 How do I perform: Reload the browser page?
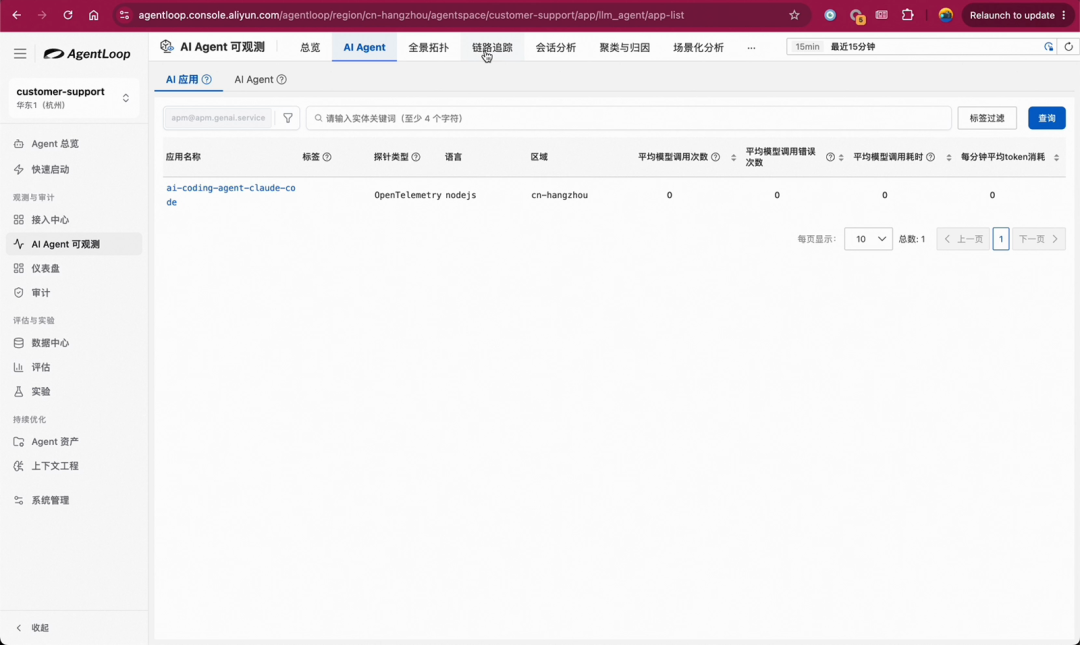(68, 15)
